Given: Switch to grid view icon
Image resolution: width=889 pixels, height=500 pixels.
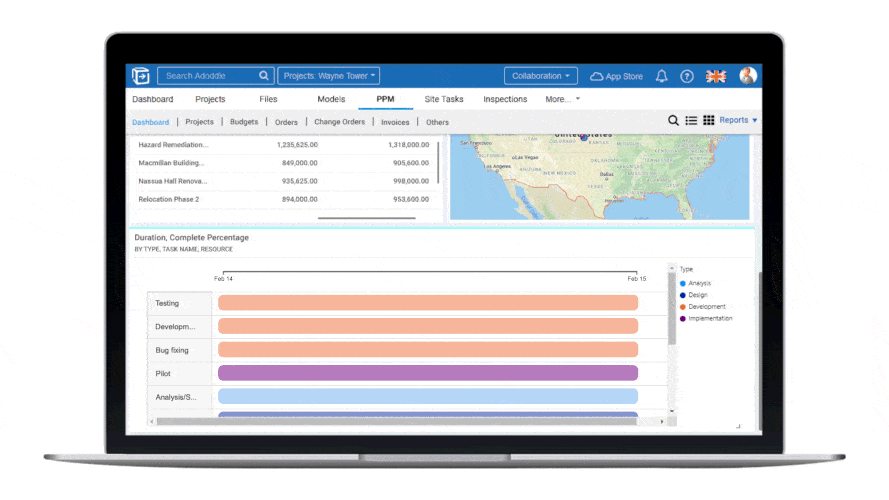Looking at the screenshot, I should tap(708, 121).
